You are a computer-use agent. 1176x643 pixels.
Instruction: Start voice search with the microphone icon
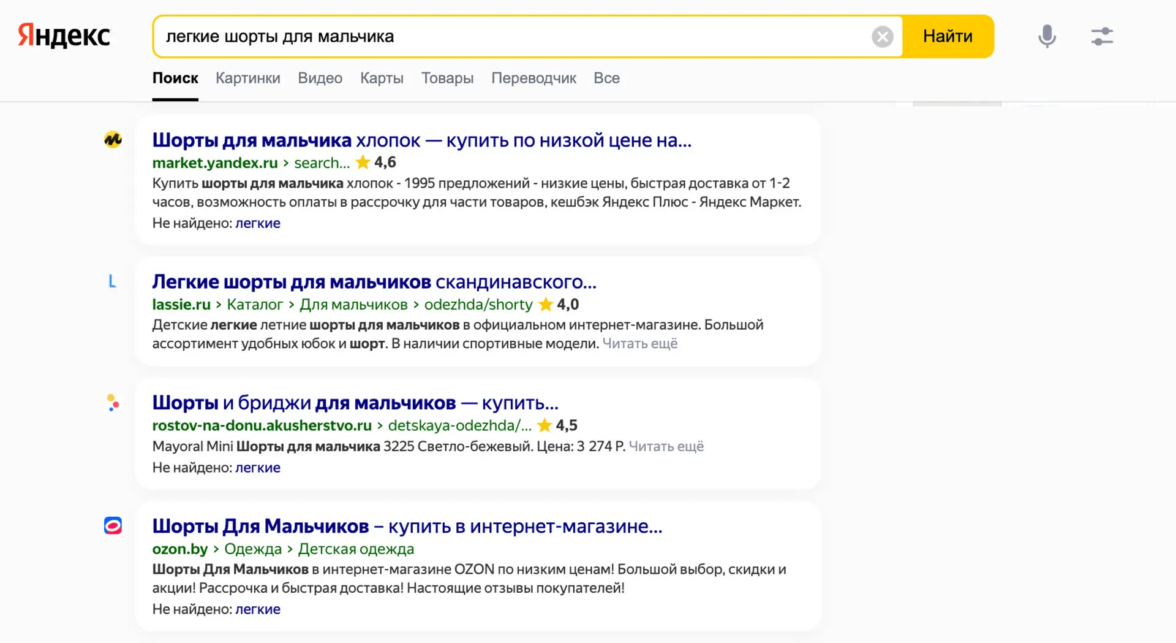click(1047, 36)
